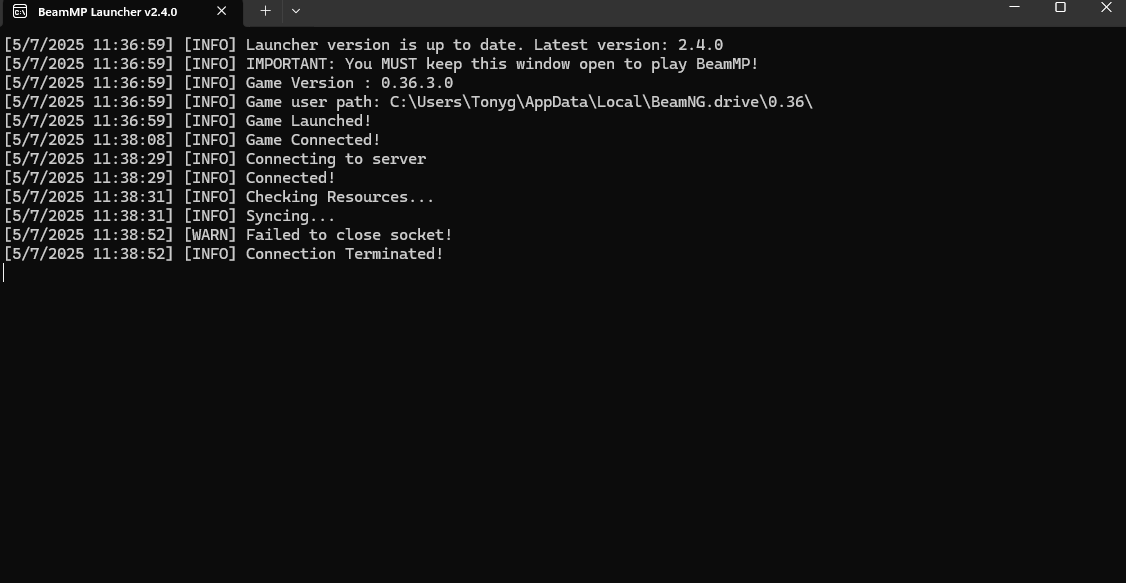Viewport: 1126px width, 583px height.
Task: Click the terminal icon in the BeamMP tab
Action: 20,11
